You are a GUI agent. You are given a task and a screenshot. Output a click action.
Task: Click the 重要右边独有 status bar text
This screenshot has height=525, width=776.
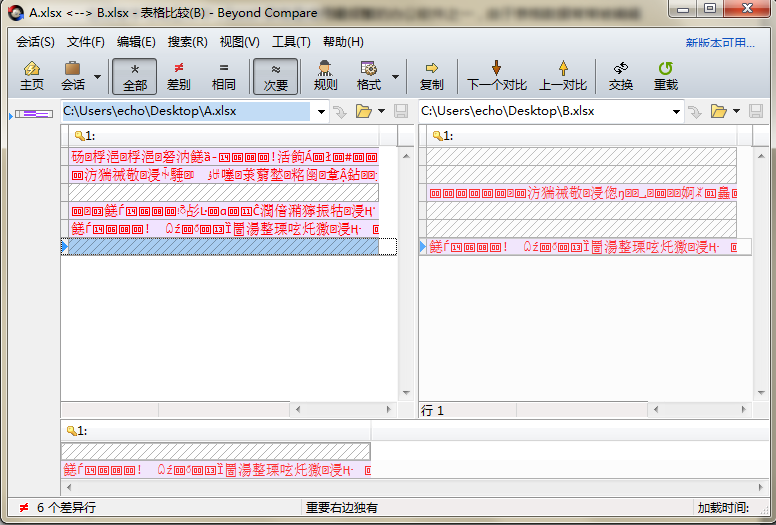tap(341, 508)
